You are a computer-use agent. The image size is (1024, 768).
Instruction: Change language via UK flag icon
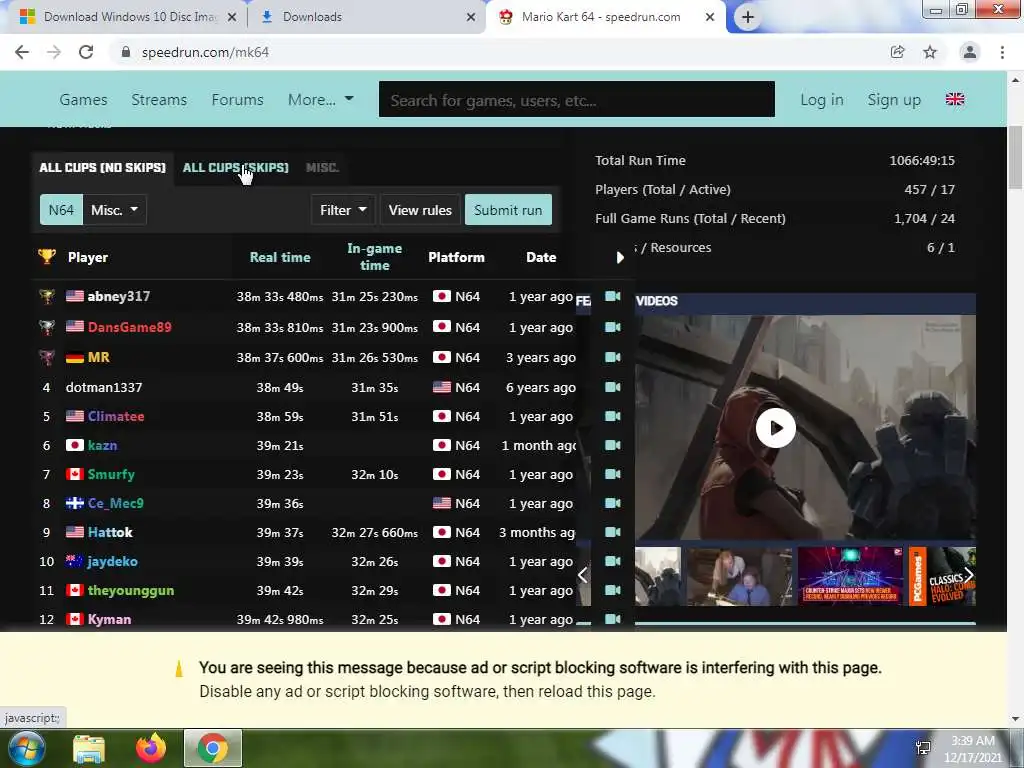(955, 99)
